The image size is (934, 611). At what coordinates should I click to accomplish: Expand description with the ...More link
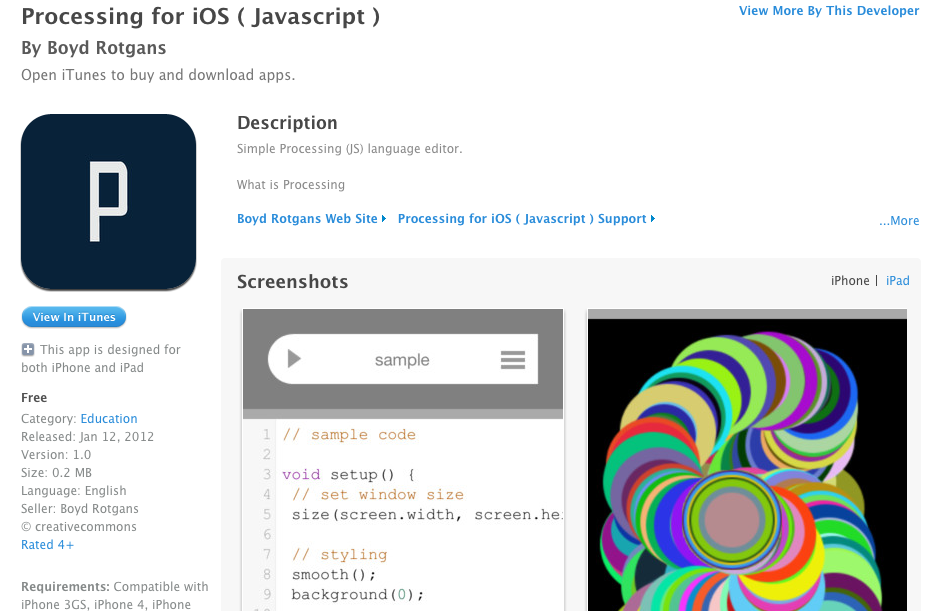[899, 221]
